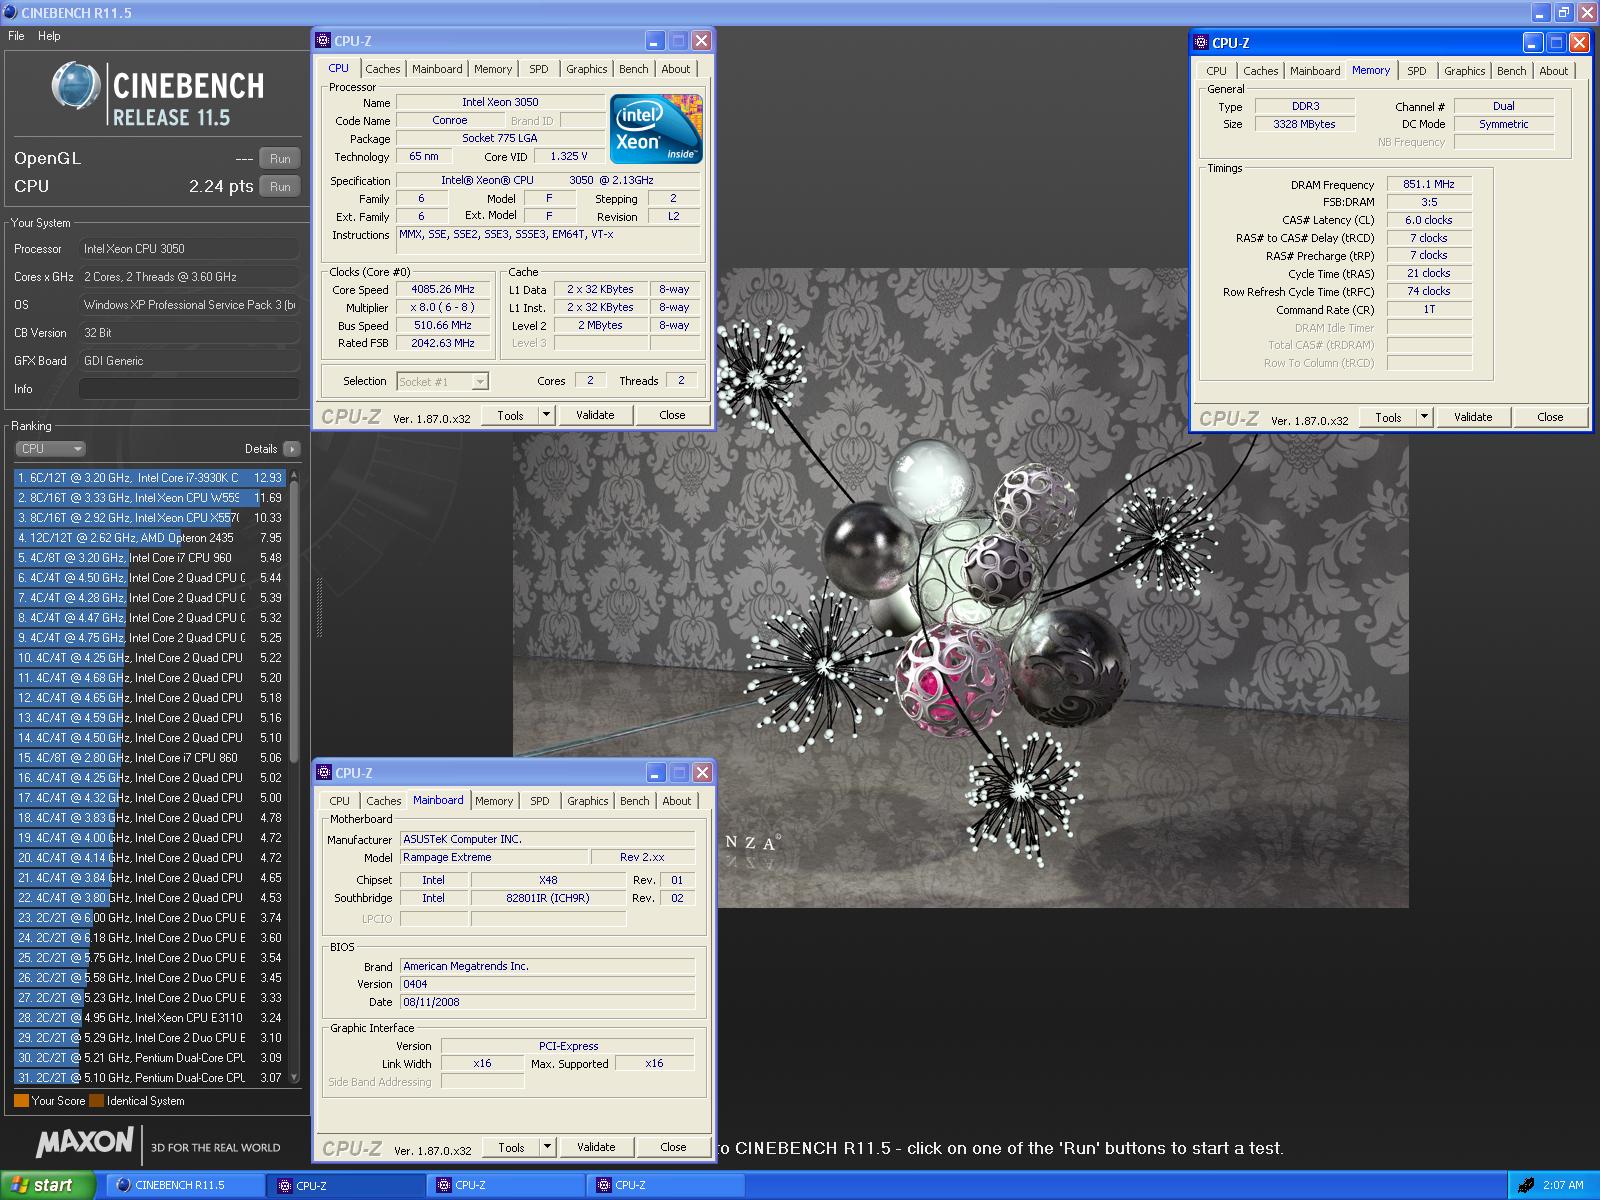Click the DRAM Frequency value 851.1 MHz

(x=1429, y=184)
